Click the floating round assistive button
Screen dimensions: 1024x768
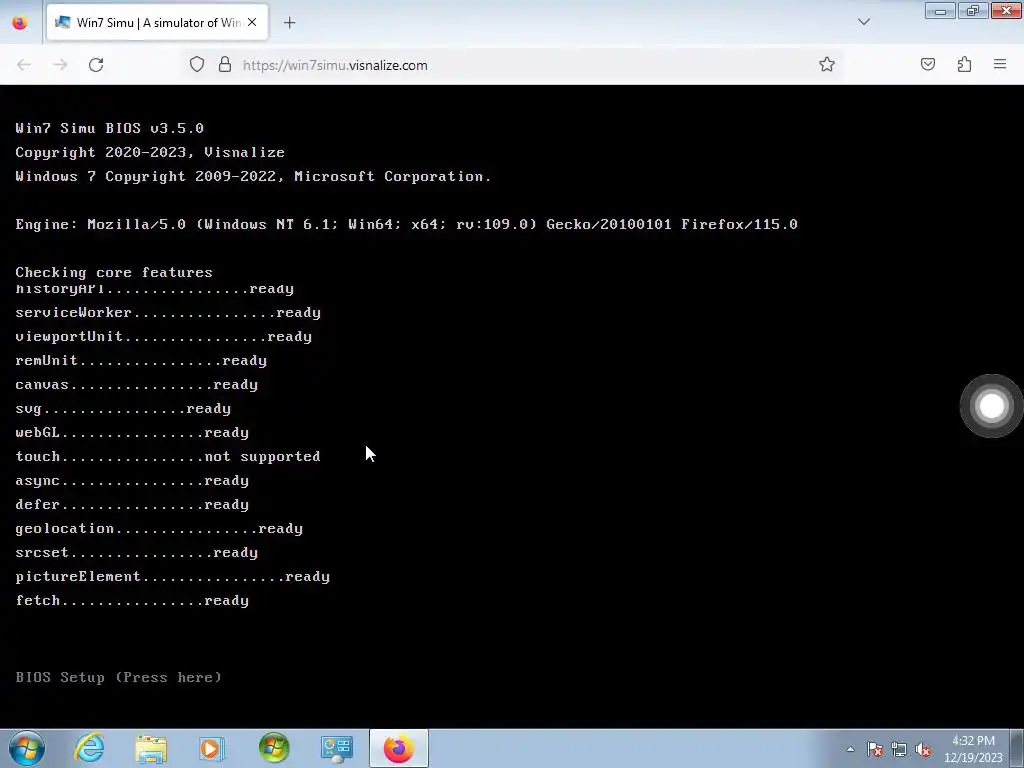click(991, 406)
